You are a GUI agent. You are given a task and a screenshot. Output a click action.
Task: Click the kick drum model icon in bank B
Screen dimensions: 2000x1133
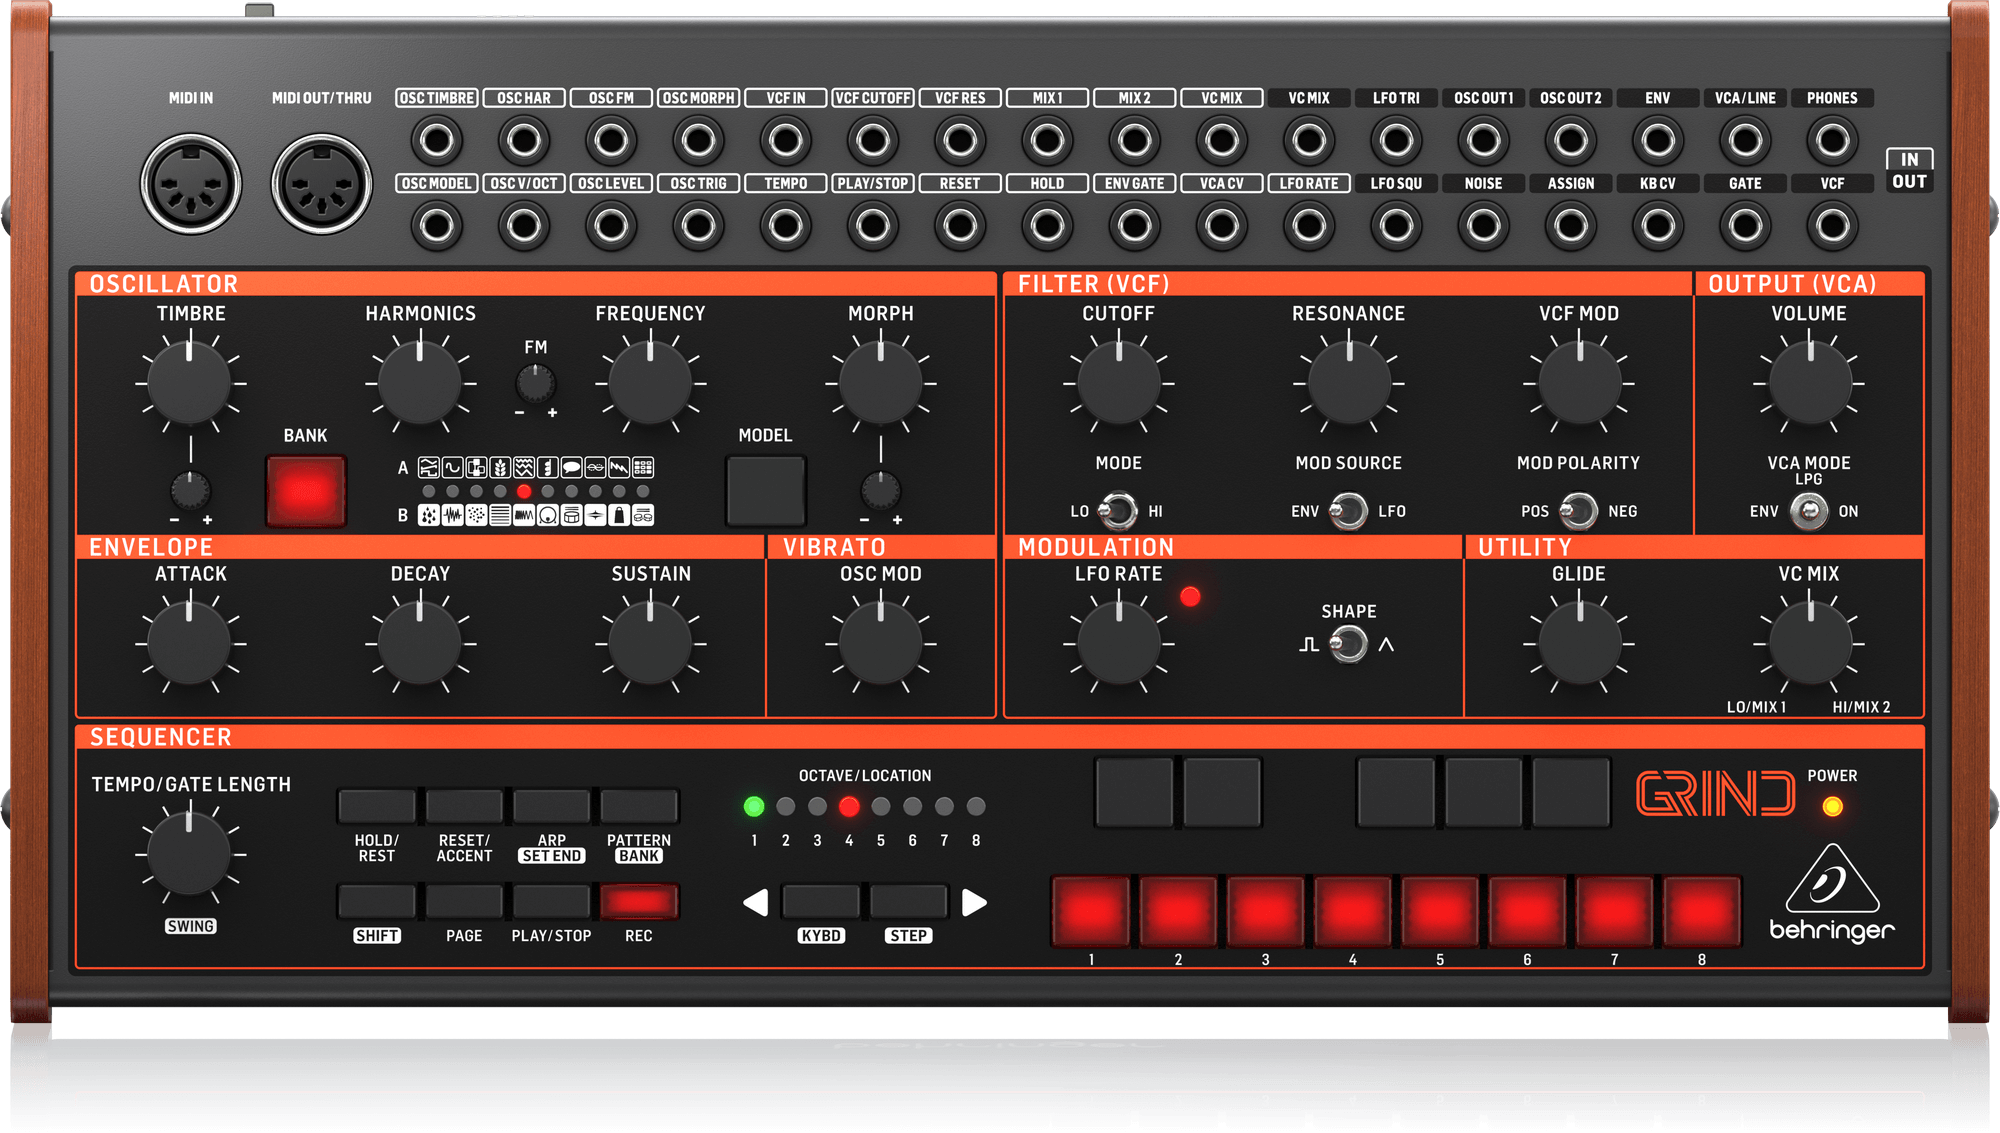[x=547, y=516]
